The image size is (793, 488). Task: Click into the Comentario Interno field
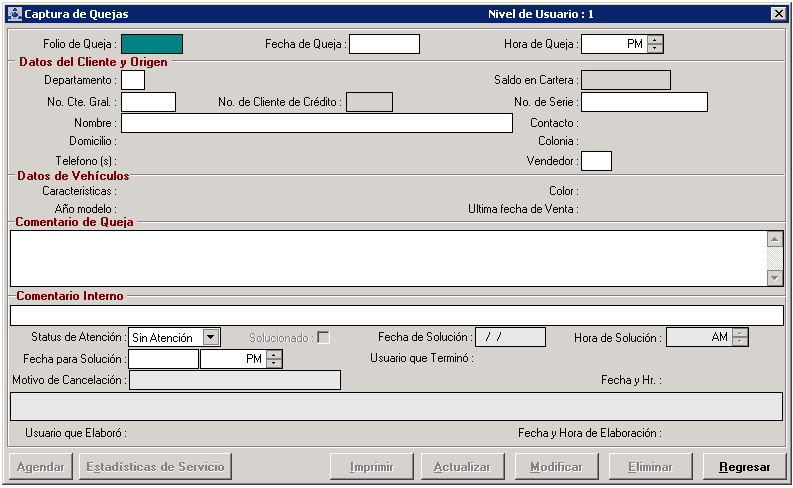click(x=396, y=316)
